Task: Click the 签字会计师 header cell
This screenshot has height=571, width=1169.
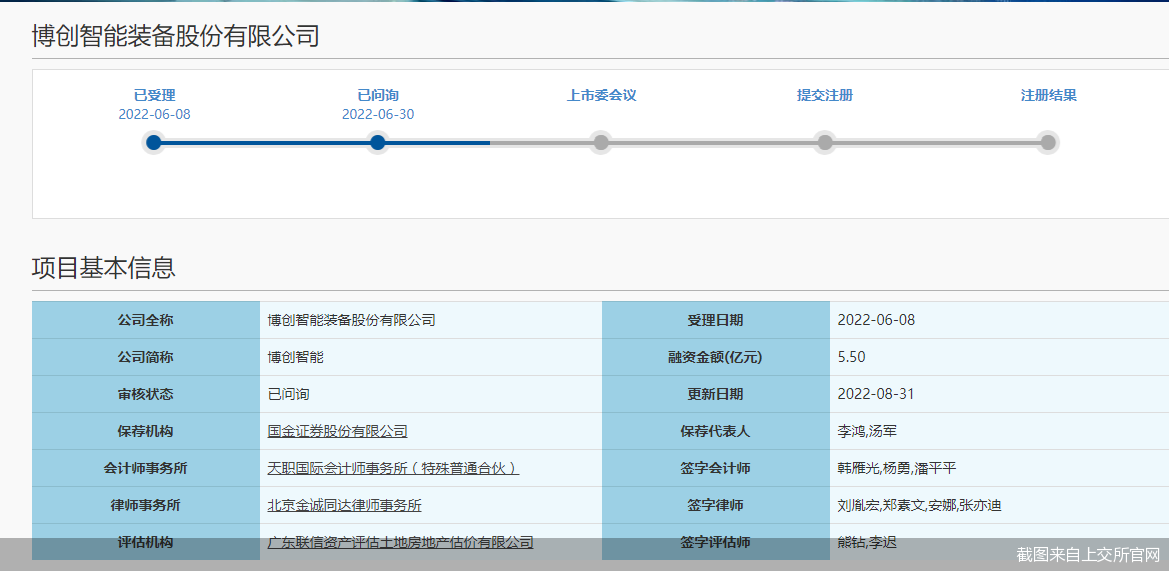Action: pos(716,469)
